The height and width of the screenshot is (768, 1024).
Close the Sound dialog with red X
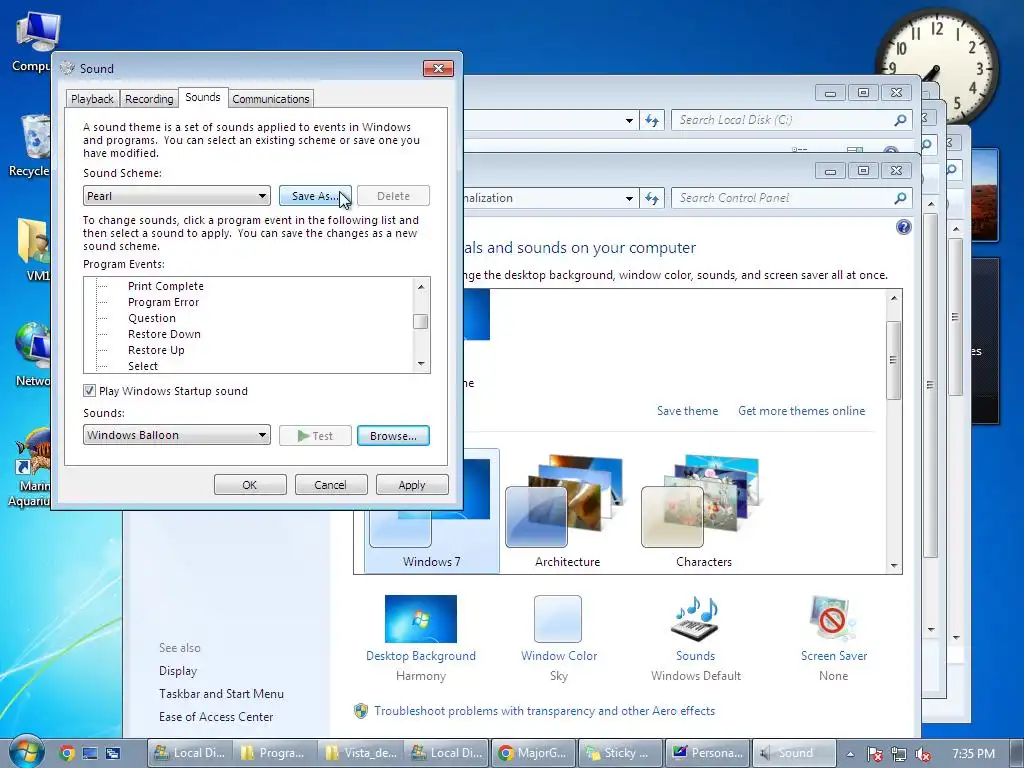(438, 68)
